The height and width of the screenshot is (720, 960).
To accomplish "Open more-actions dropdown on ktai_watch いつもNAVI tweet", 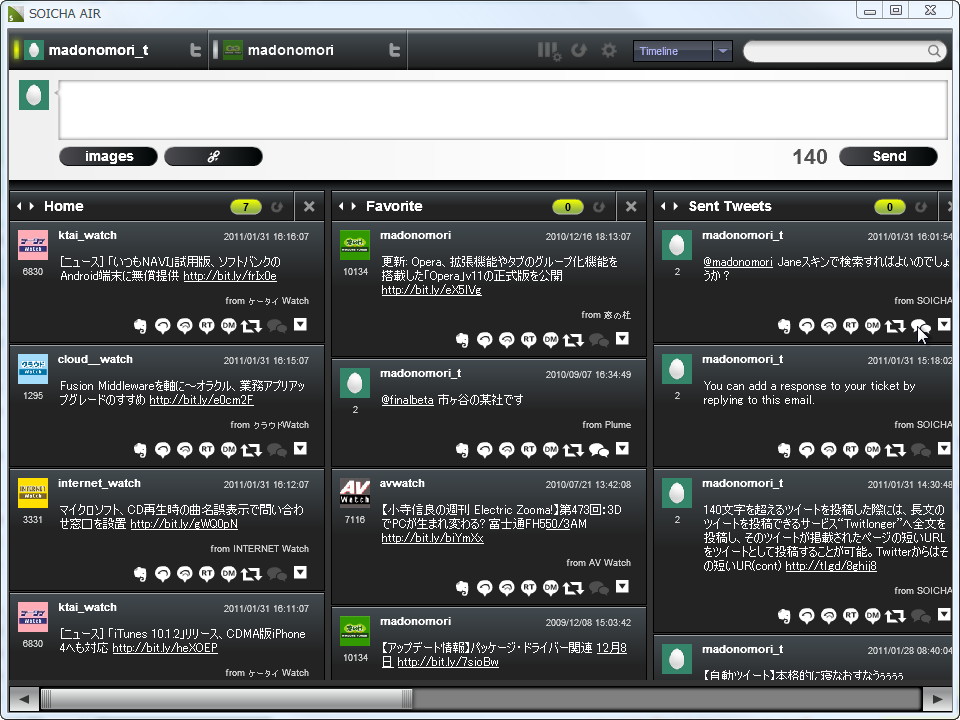I will tap(300, 324).
